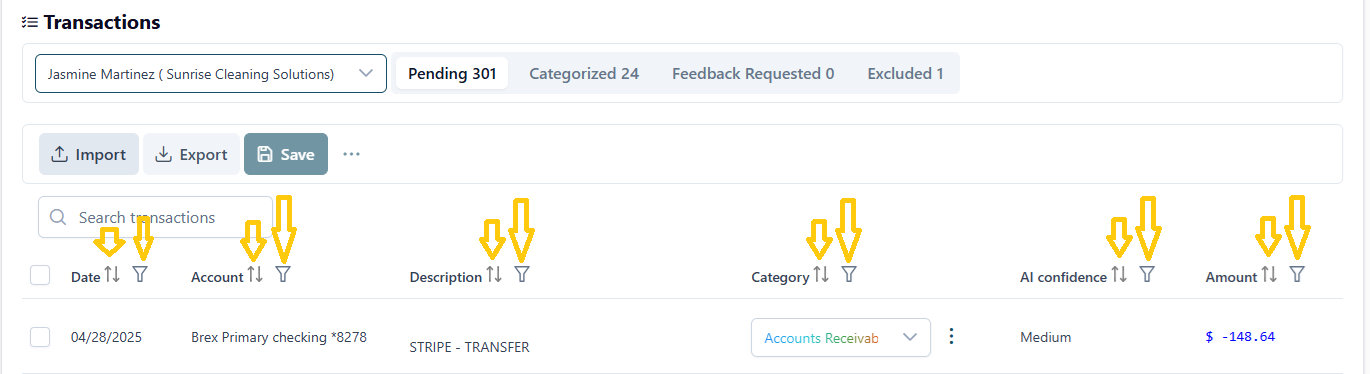The image size is (1370, 374).
Task: Filter the Amount column
Action: pos(1297,274)
